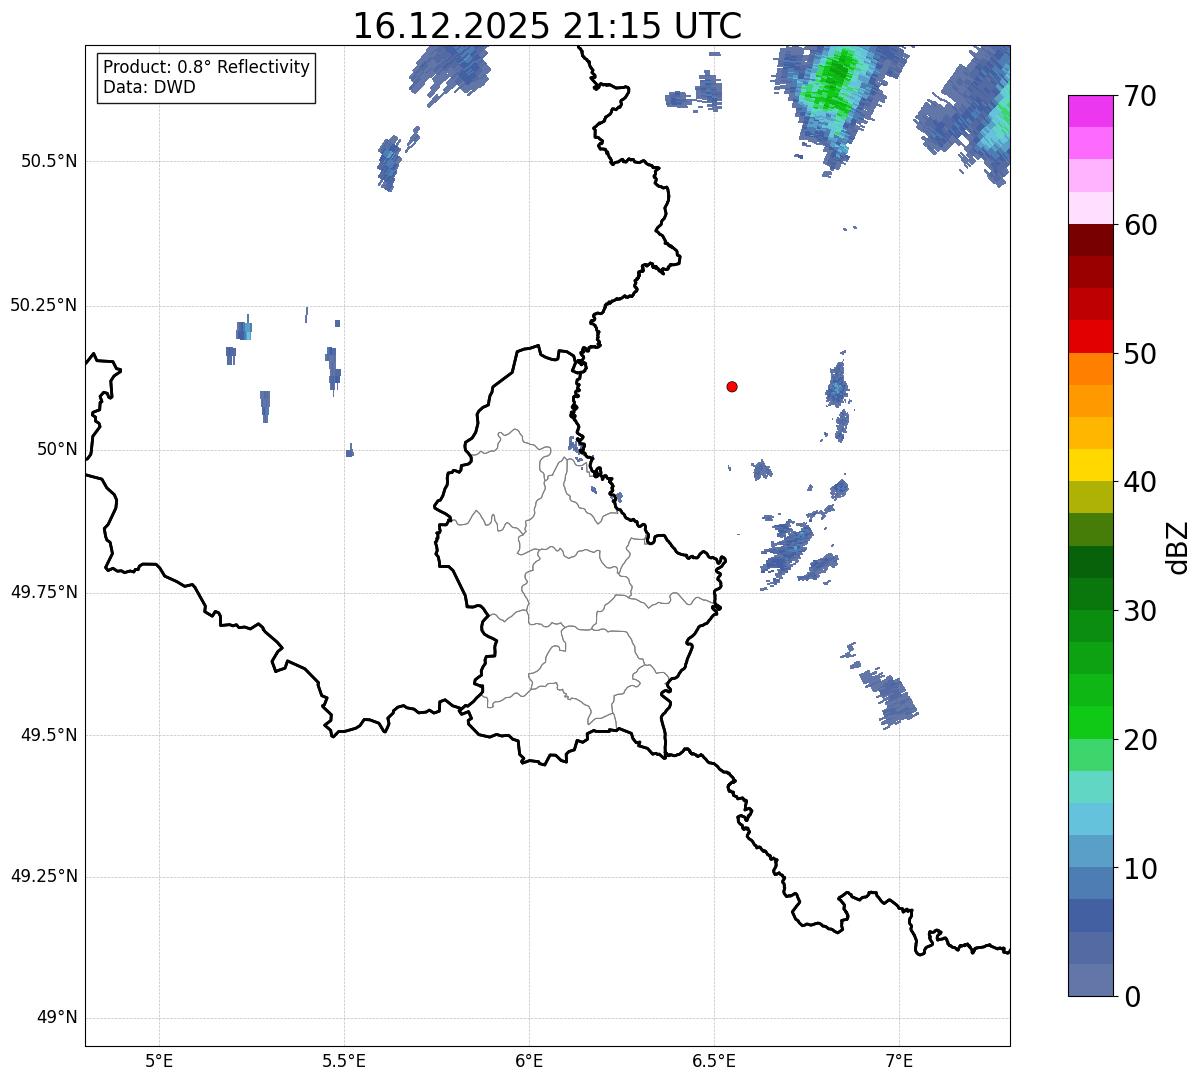Click the 6°E longitude tick label
Viewport: 1202px width, 1081px height.
tap(529, 1060)
